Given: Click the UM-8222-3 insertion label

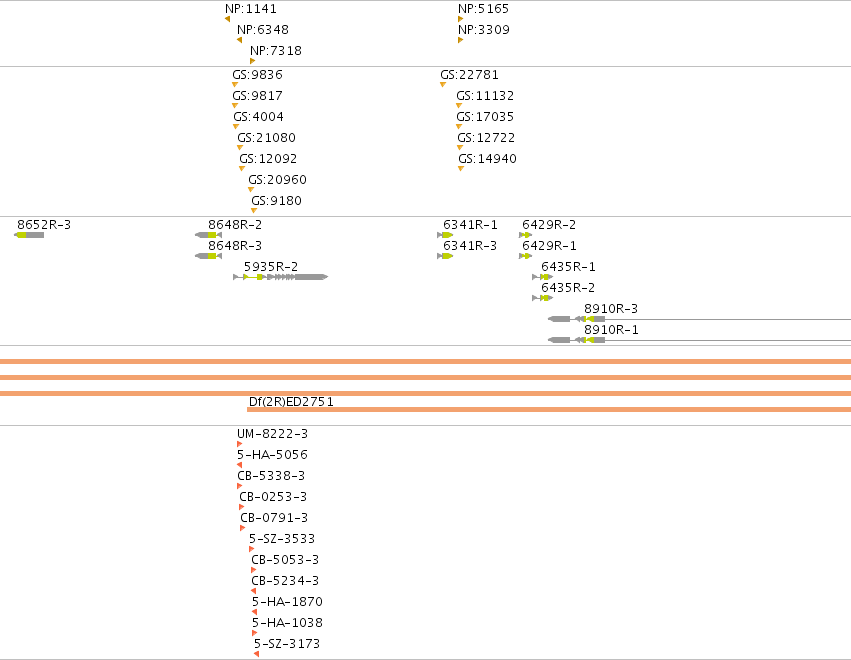Looking at the screenshot, I should 272,434.
